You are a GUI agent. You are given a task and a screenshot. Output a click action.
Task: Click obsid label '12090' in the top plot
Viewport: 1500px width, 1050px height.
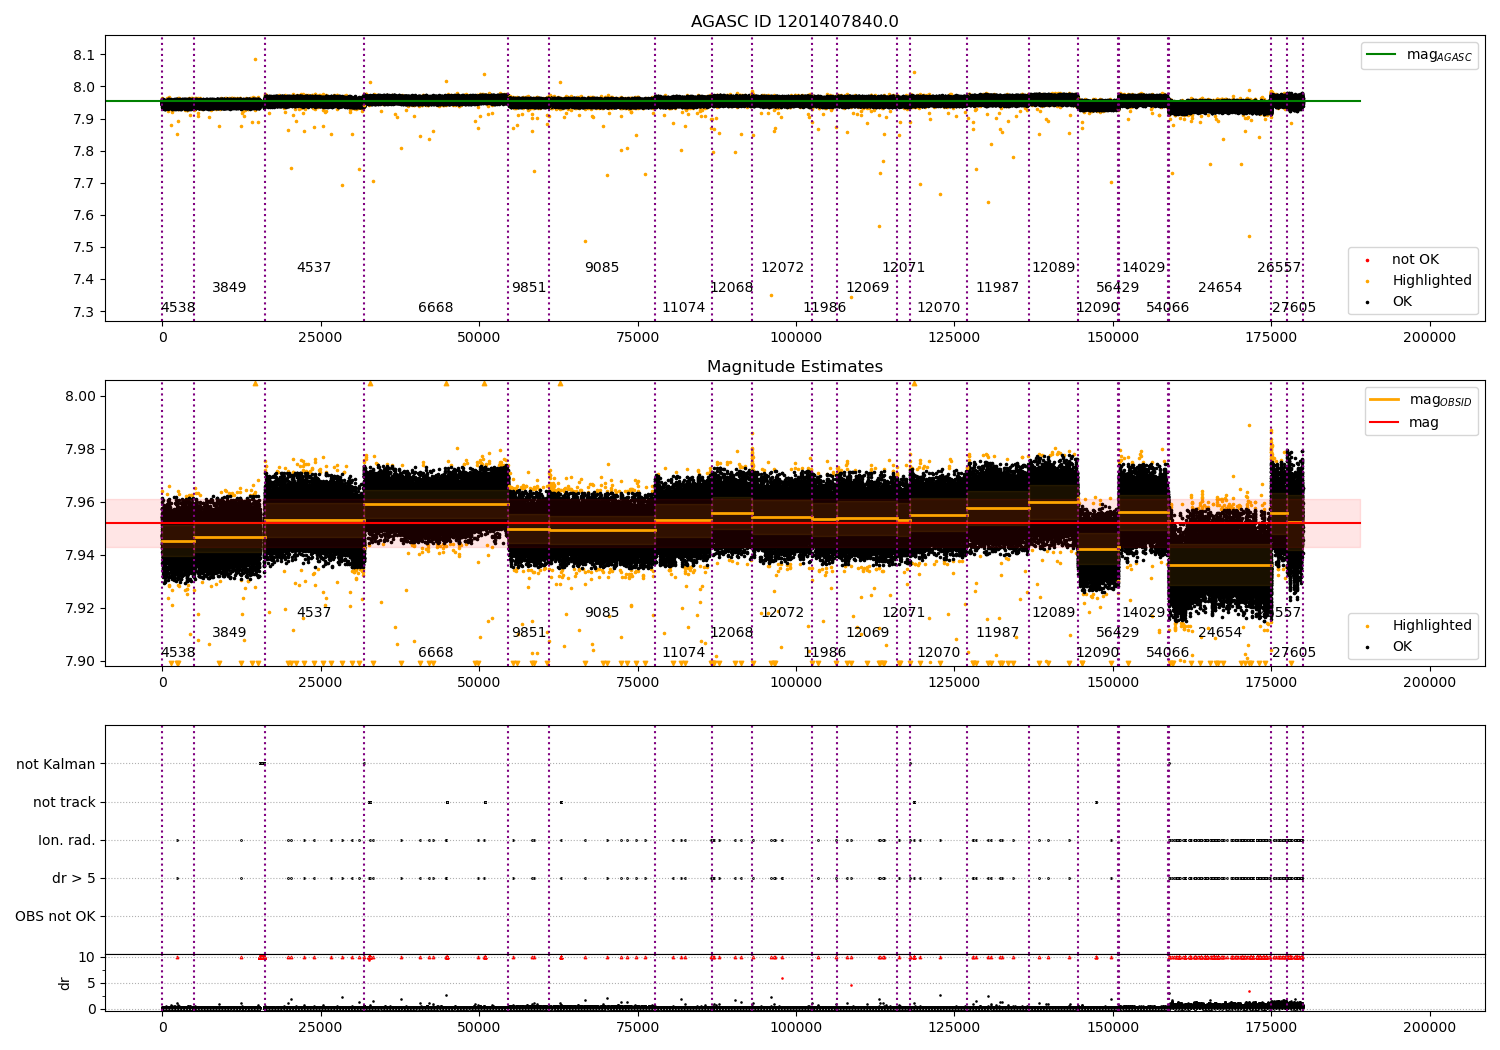1098,308
